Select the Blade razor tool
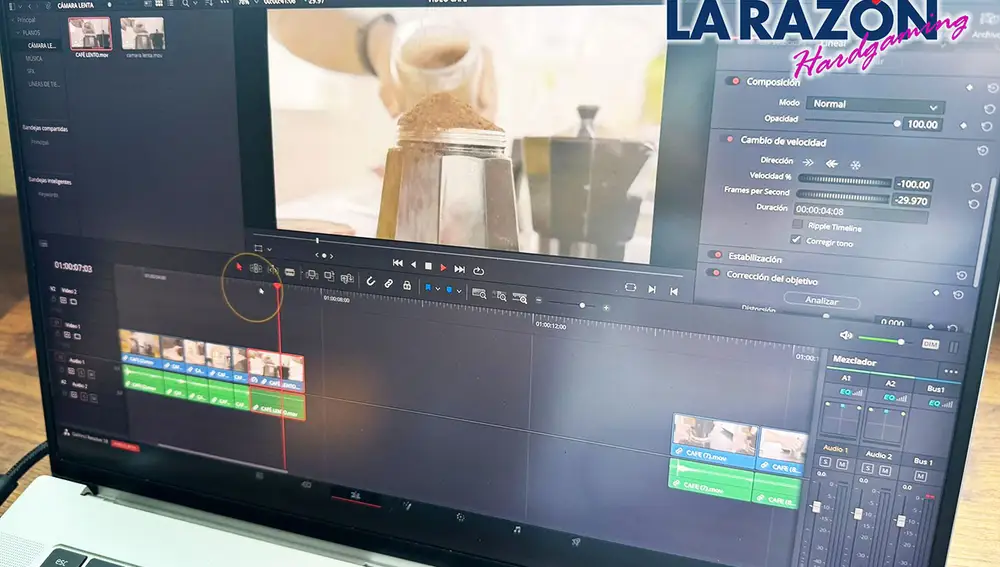Image resolution: width=1000 pixels, height=567 pixels. [x=290, y=272]
